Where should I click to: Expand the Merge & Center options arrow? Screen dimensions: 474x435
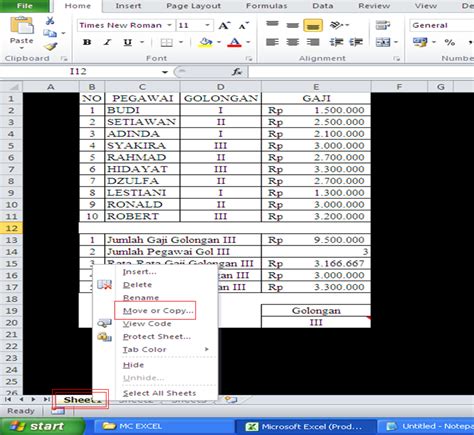(396, 42)
